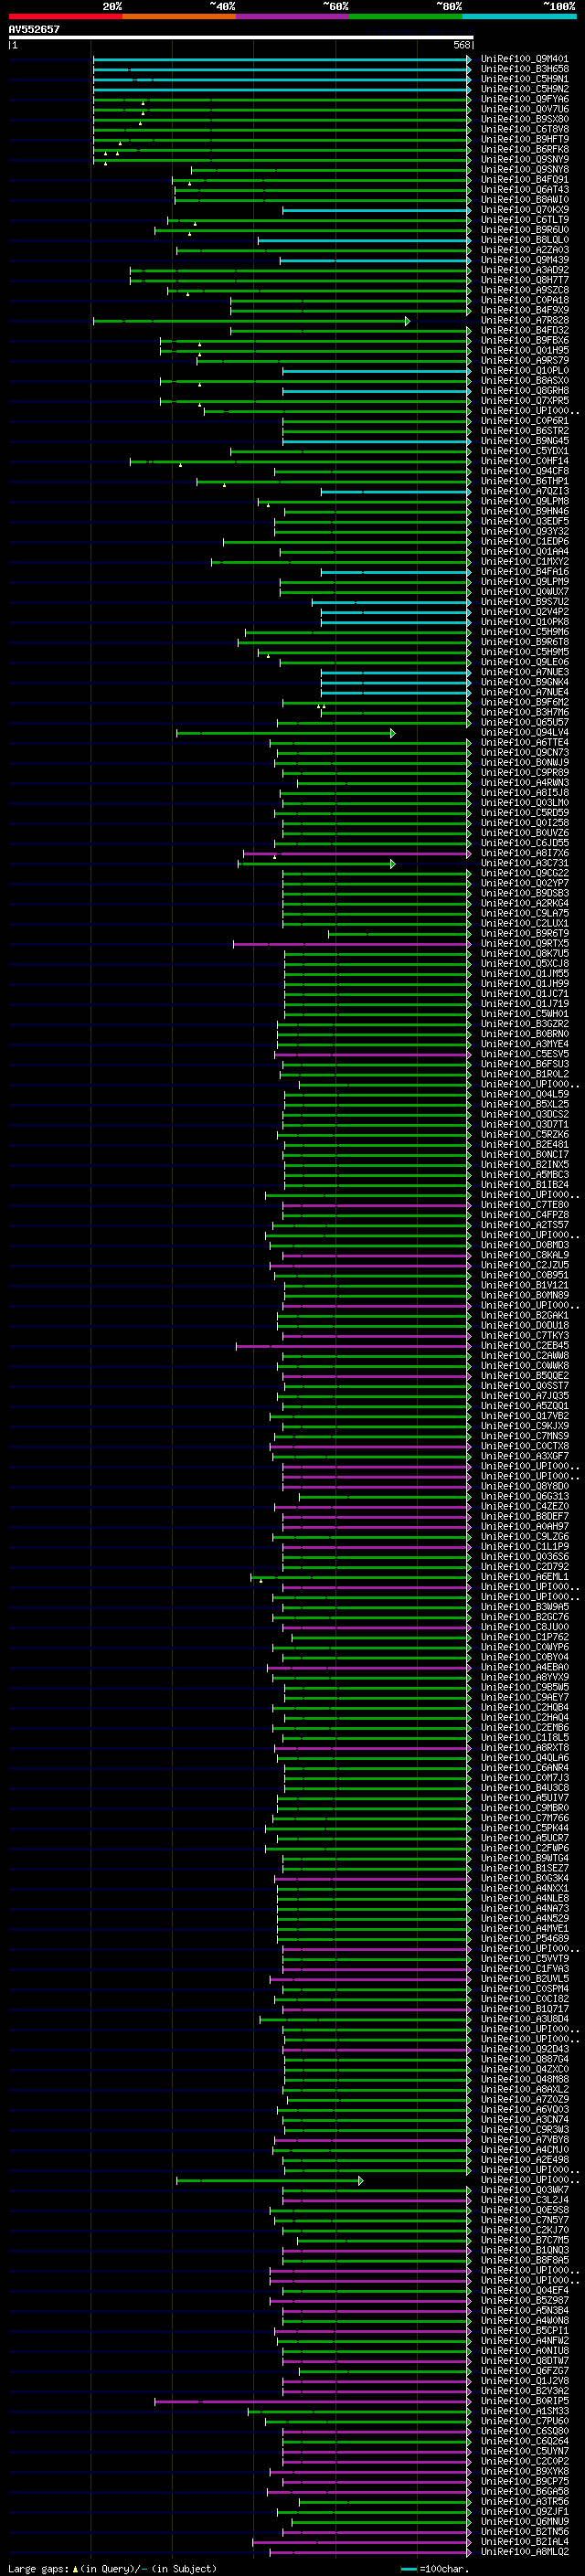
Task: Click the UniRef100_B8LQL0 label
Action: pos(524,240)
